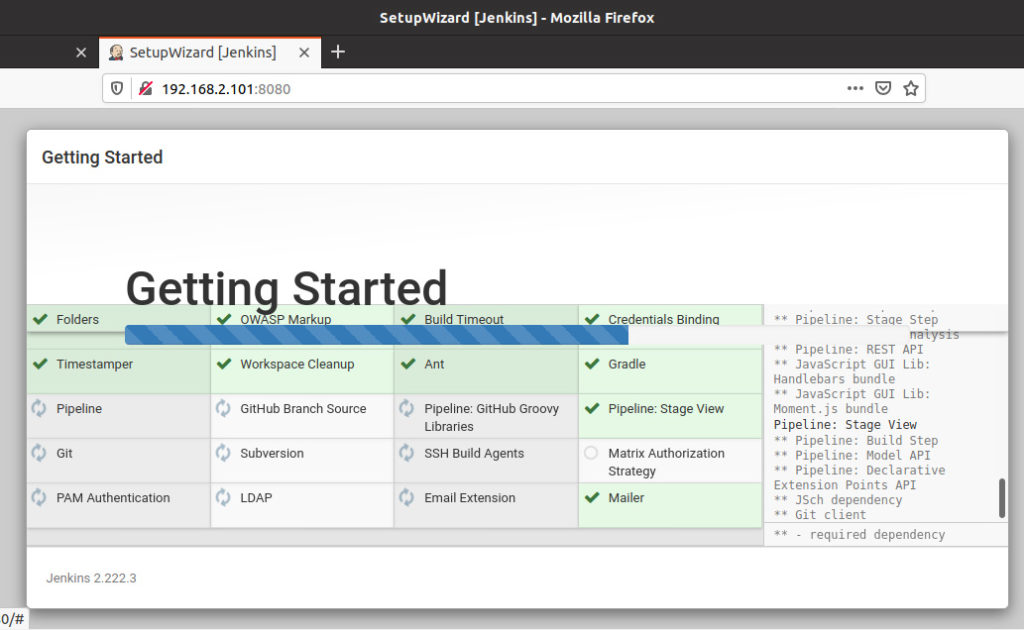The width and height of the screenshot is (1024, 630).
Task: Click the Gradle plugin label
Action: pos(627,364)
